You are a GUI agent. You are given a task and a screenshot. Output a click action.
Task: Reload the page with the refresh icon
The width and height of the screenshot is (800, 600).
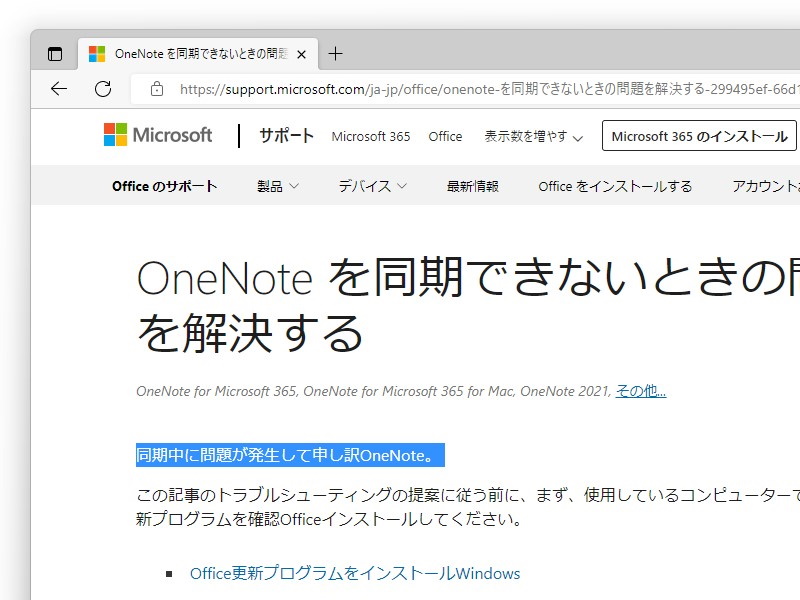[103, 88]
